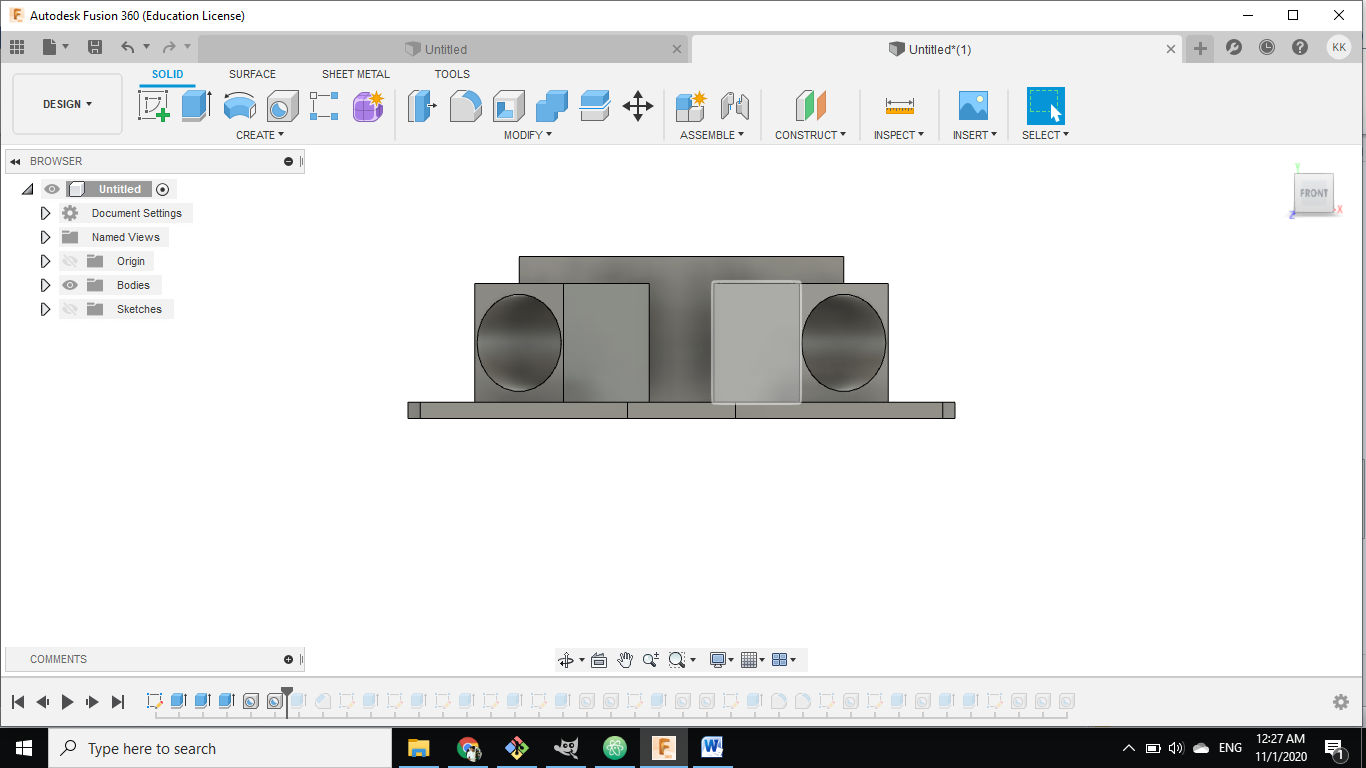1366x768 pixels.
Task: Toggle visibility of the Origin folder
Action: pyautogui.click(x=70, y=261)
